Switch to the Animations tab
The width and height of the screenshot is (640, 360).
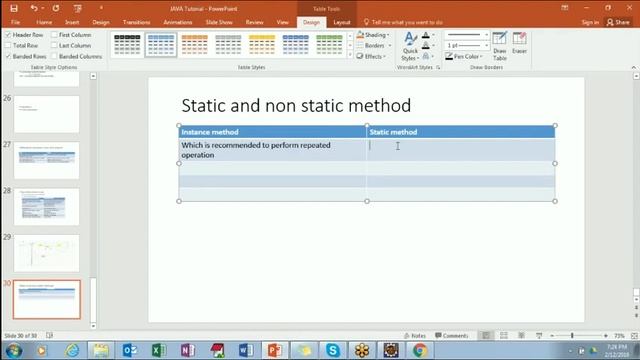point(178,22)
